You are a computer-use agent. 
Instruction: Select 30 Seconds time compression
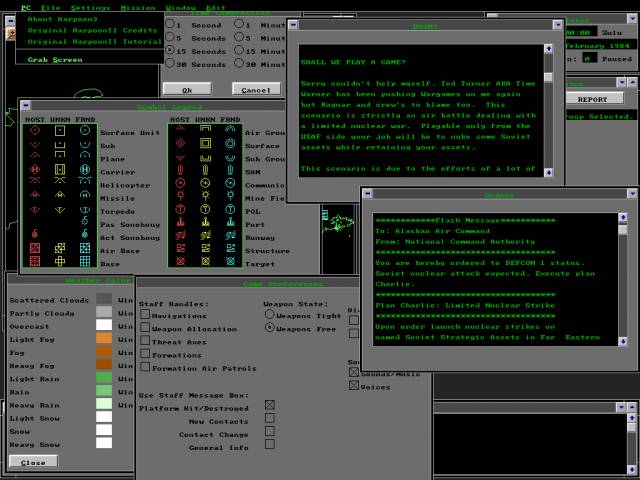[x=170, y=63]
